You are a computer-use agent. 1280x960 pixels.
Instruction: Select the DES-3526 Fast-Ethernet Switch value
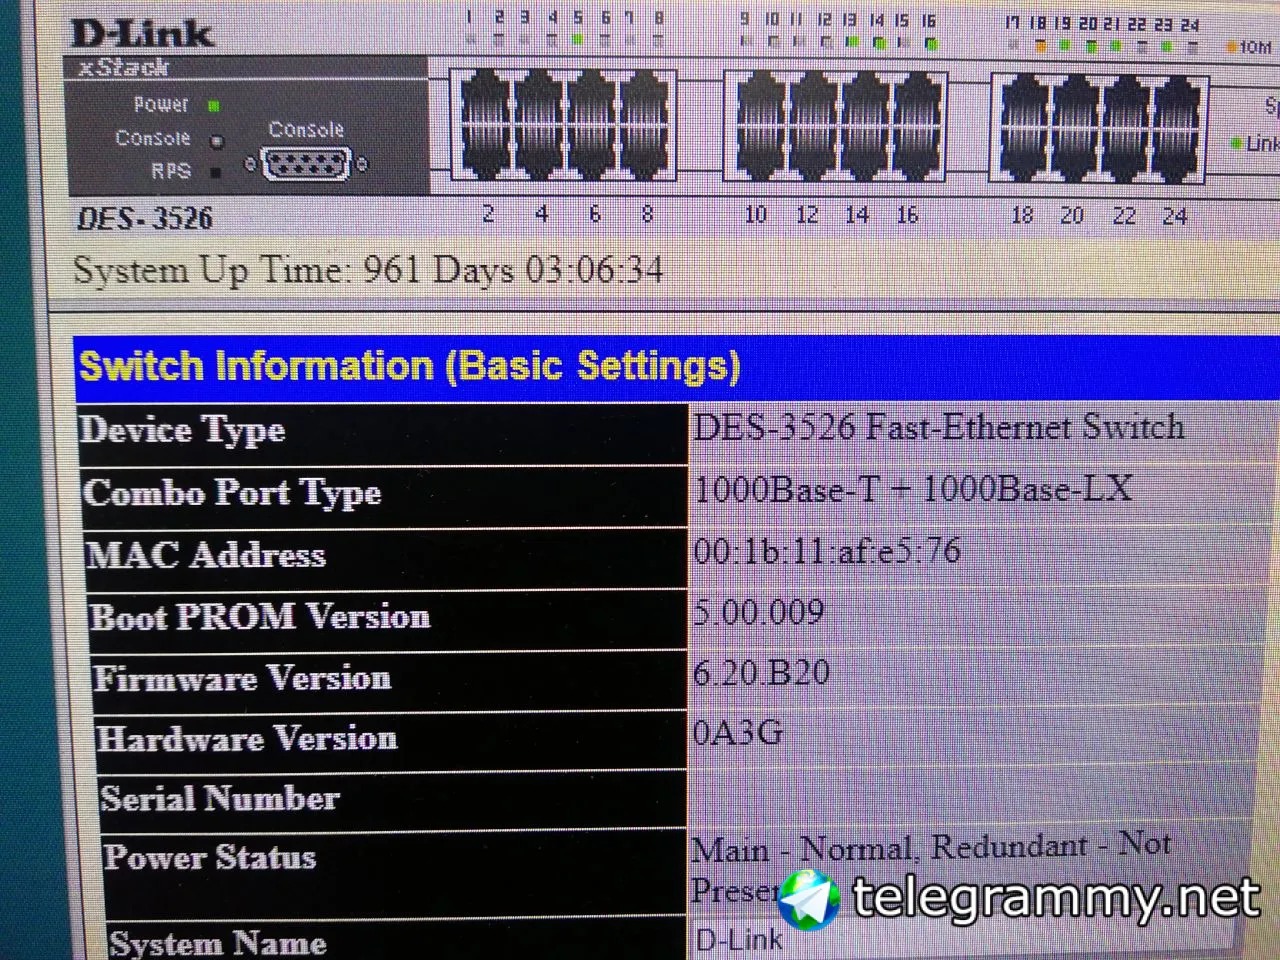pyautogui.click(x=939, y=427)
